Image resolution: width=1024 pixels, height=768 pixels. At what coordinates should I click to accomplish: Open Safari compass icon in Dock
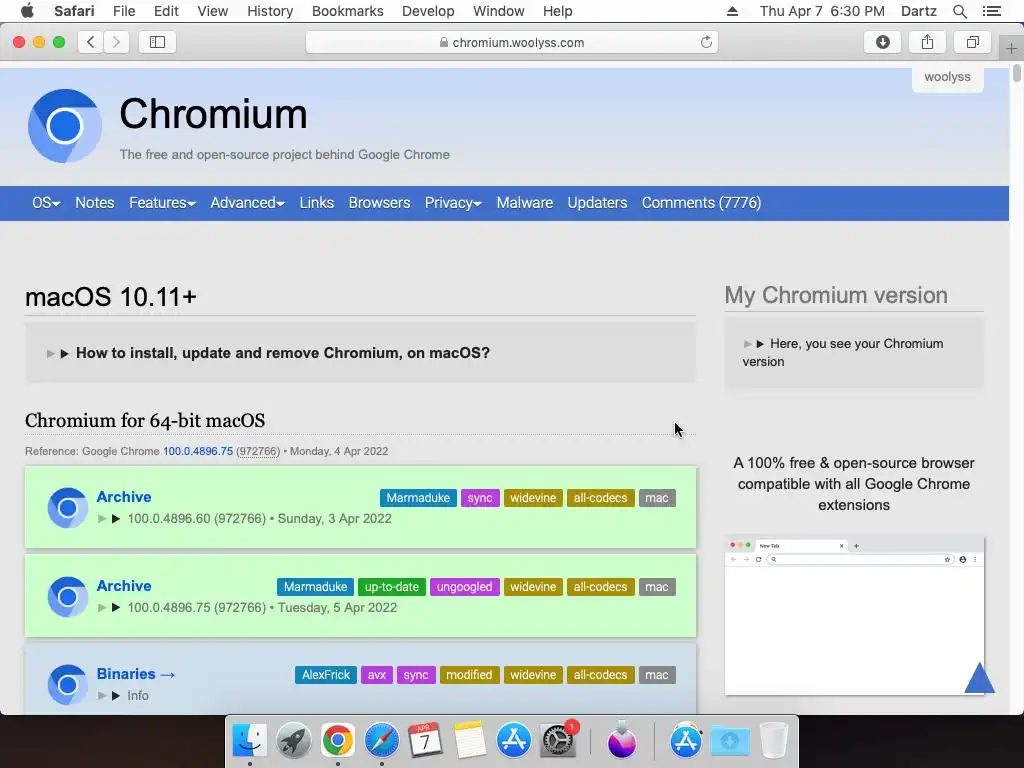pos(381,741)
